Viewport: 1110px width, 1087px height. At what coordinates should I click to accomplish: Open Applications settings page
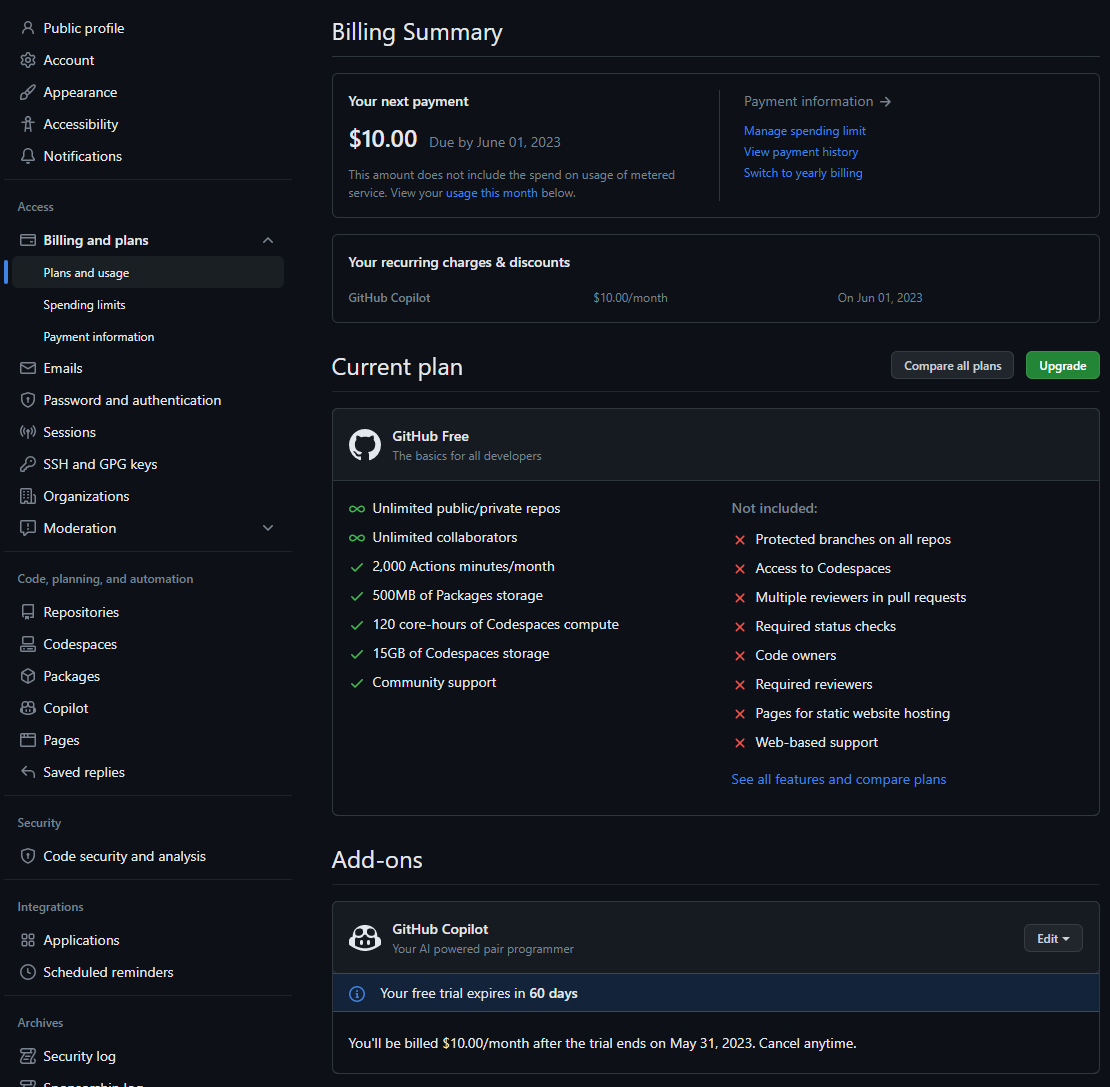(x=81, y=940)
